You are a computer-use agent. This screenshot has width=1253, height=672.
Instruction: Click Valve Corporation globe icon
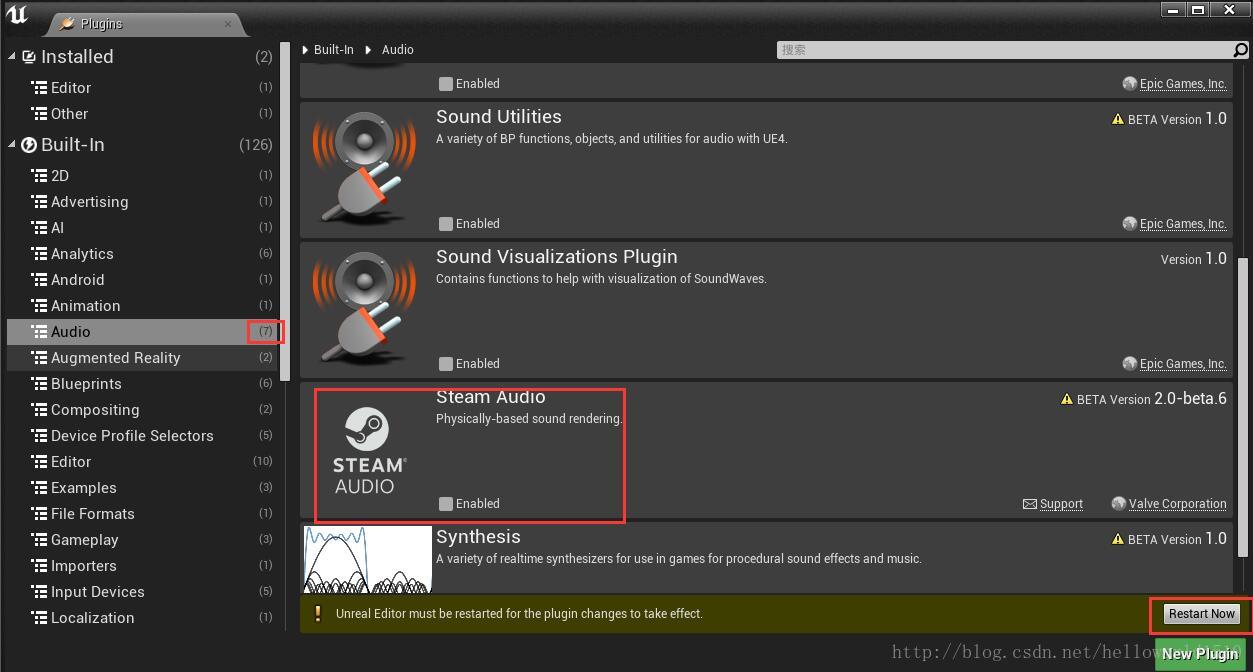[1118, 504]
